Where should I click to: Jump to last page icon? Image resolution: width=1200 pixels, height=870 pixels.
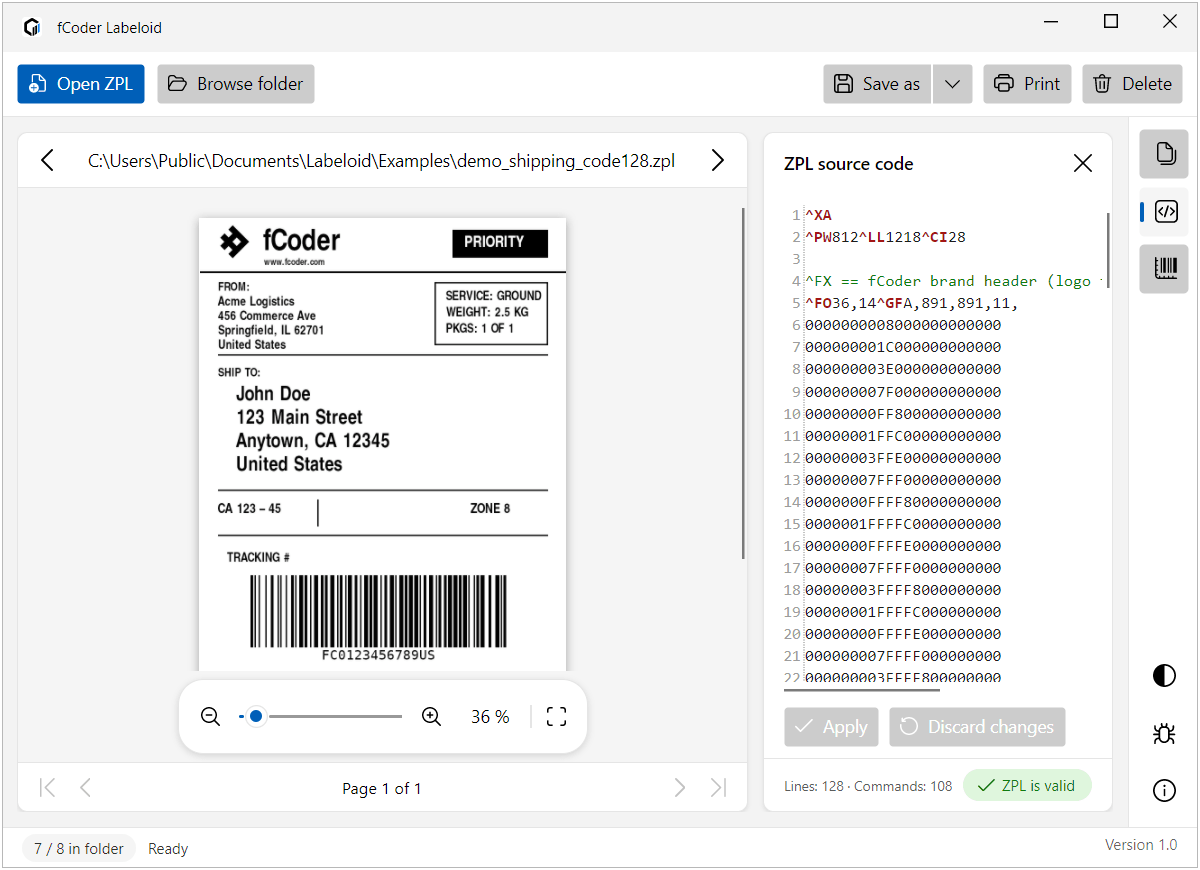(x=718, y=788)
